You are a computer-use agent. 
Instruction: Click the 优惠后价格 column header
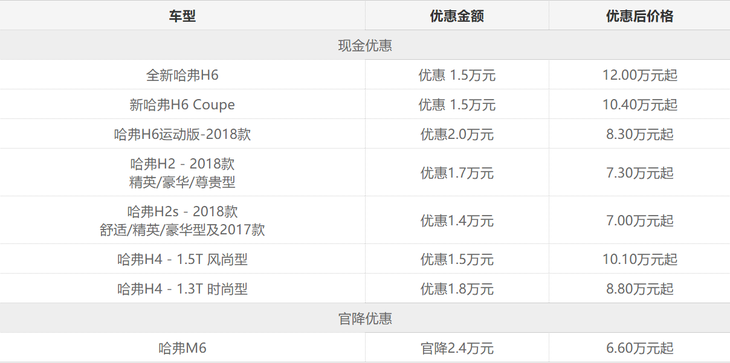(639, 16)
